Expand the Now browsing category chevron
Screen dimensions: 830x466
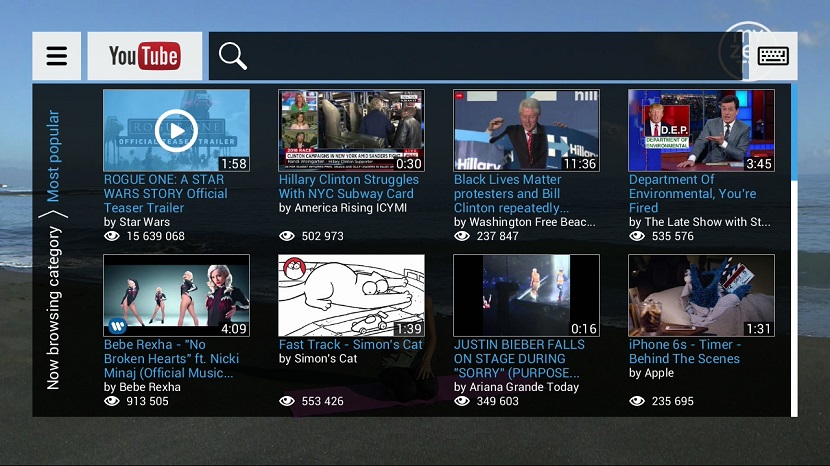pos(54,214)
